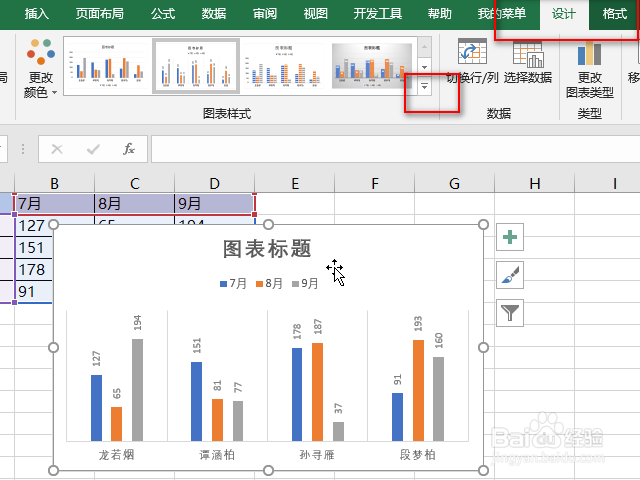640x480 pixels.
Task: Click the orange bar labeled 193
Action: [418, 391]
